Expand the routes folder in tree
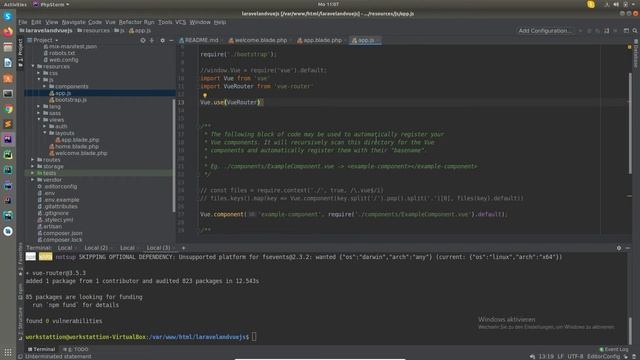This screenshot has height=360, width=640. 33,160
